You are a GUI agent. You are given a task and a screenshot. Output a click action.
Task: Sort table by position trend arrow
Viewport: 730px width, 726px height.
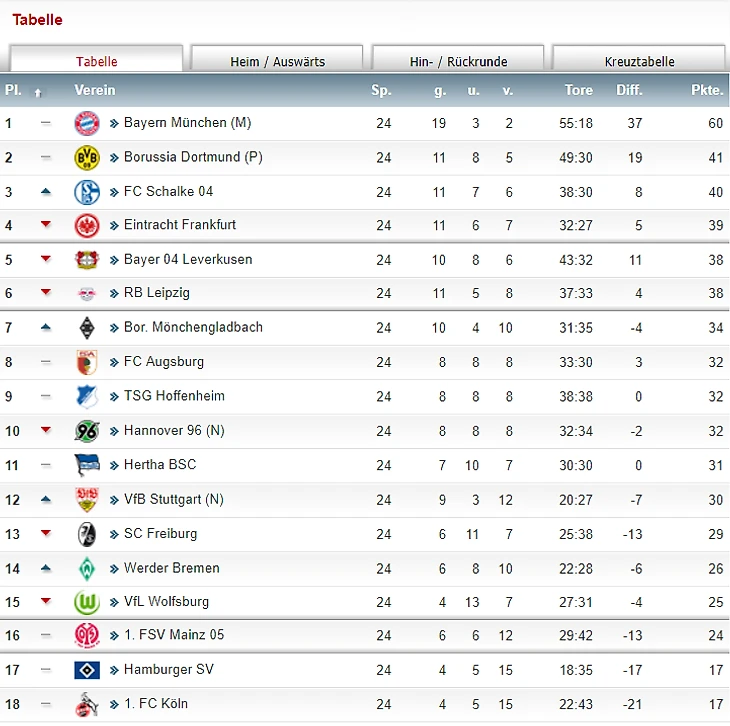39,92
